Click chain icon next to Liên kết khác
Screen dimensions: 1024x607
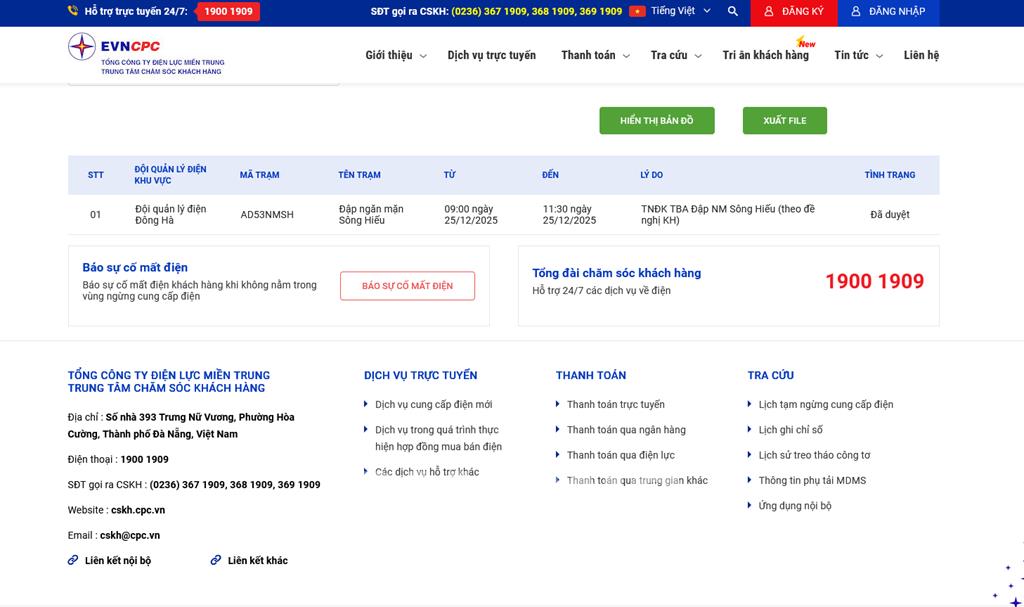click(x=215, y=560)
